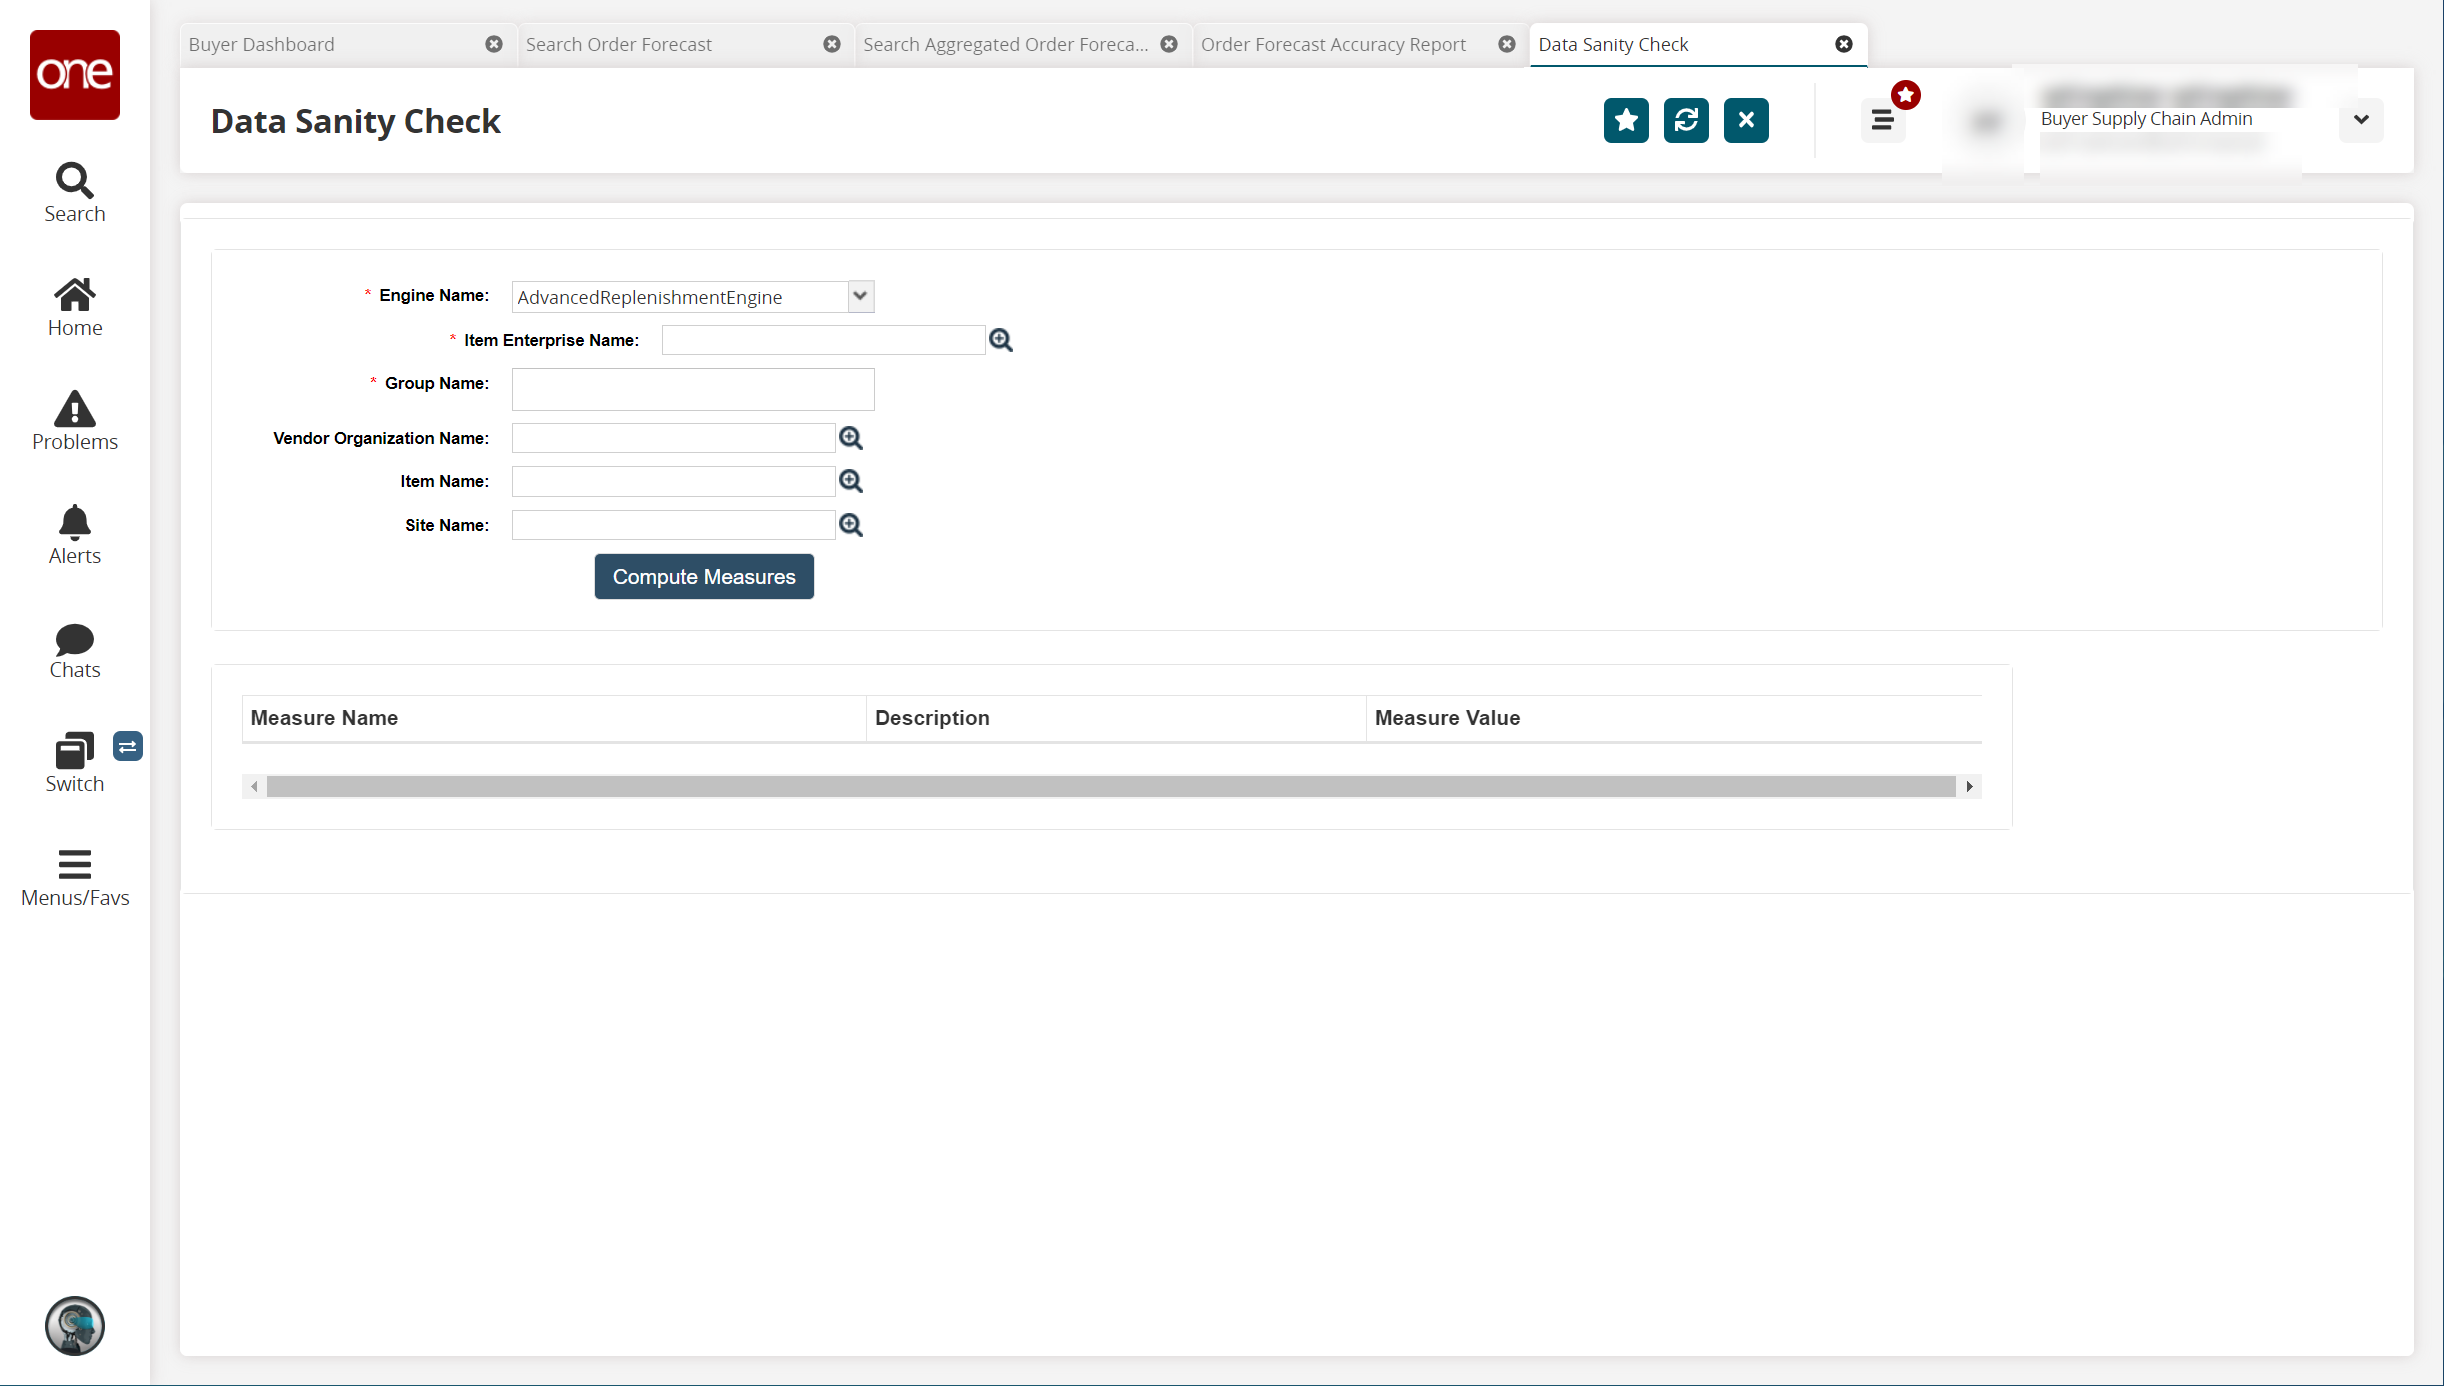
Task: Switch to Buyer Dashboard tab
Action: pyautogui.click(x=262, y=44)
